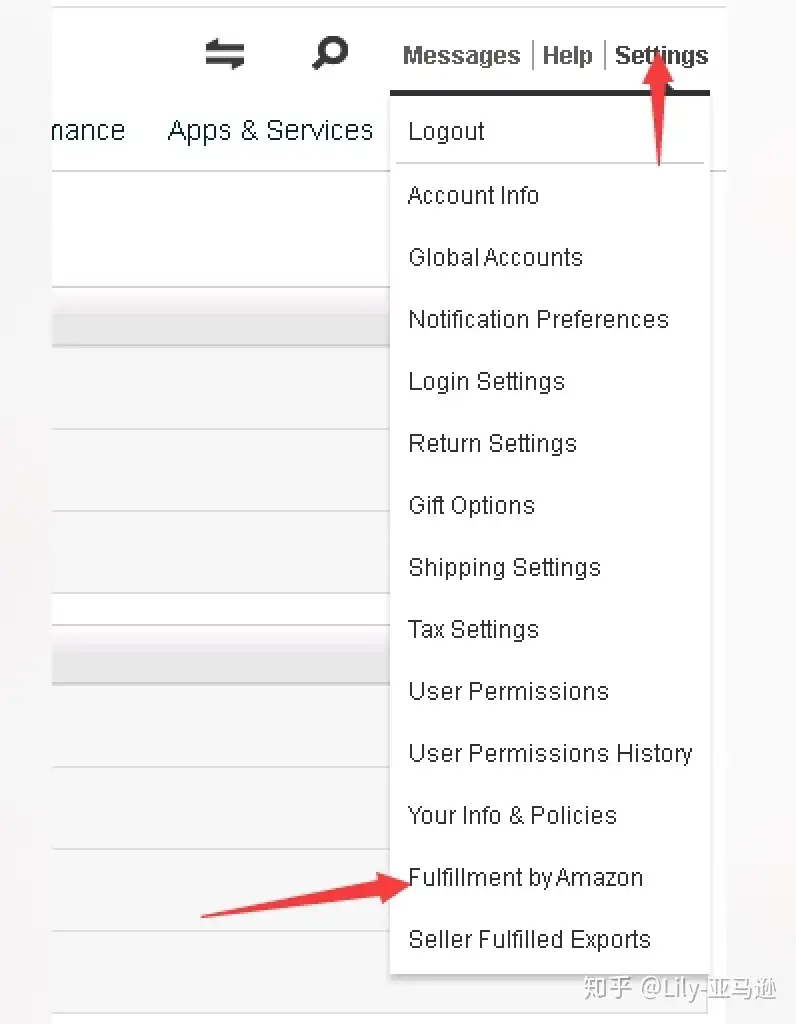Click the magnifying glass search icon

[330, 53]
